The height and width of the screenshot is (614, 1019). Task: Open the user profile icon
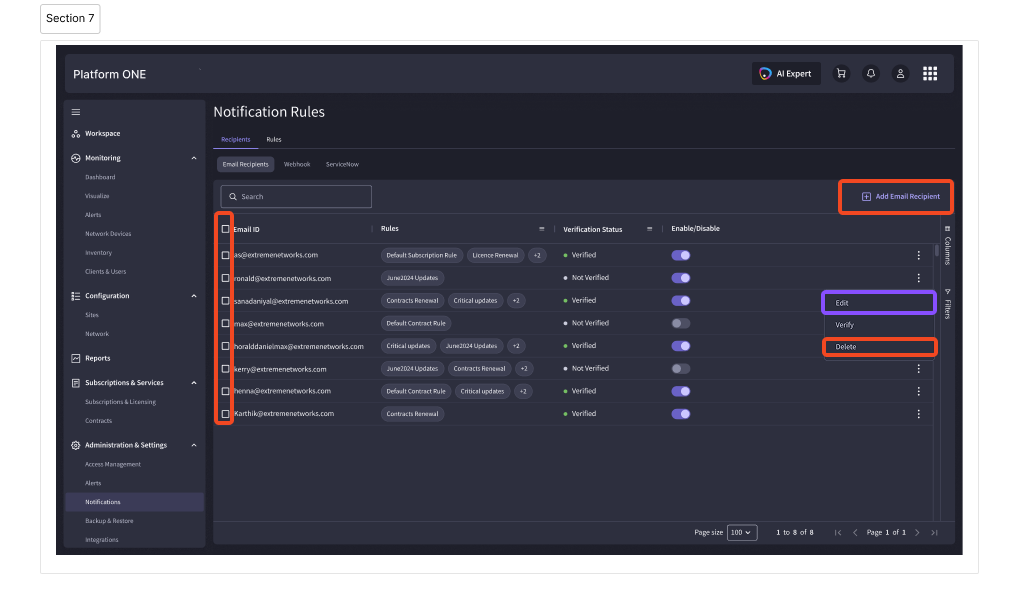coord(900,73)
